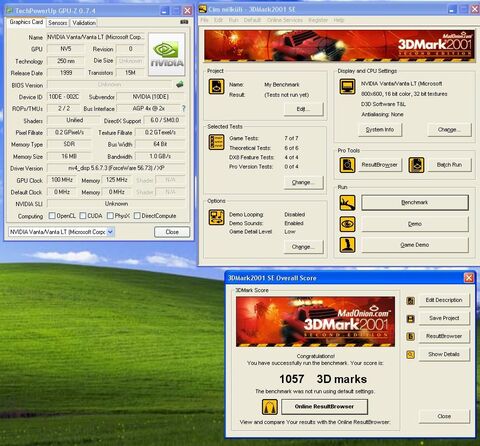The height and width of the screenshot is (446, 480).
Task: Toggle the CUDA checkbox
Action: 83,216
